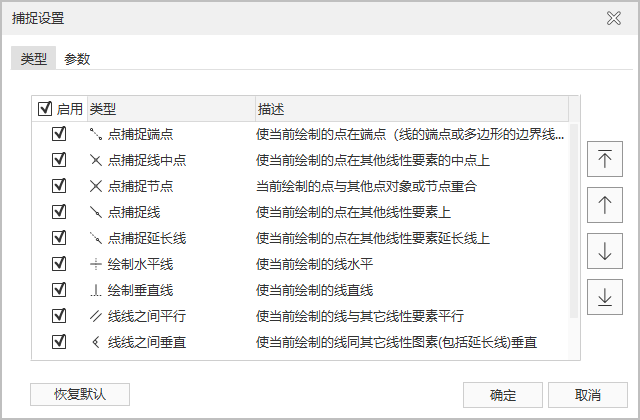This screenshot has height=420, width=640.
Task: Cancel the dialog with 取消
Action: coord(588,394)
